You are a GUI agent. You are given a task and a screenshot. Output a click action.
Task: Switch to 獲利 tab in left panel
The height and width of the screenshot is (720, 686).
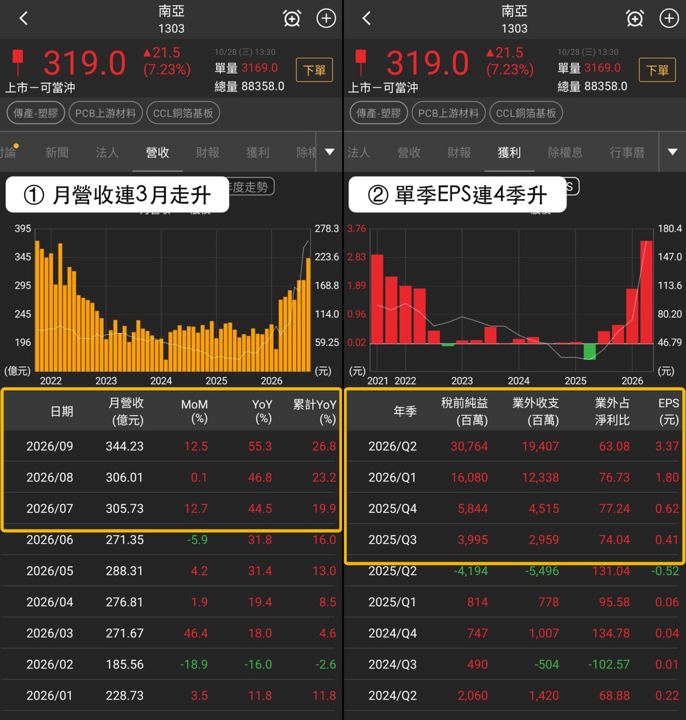point(257,152)
